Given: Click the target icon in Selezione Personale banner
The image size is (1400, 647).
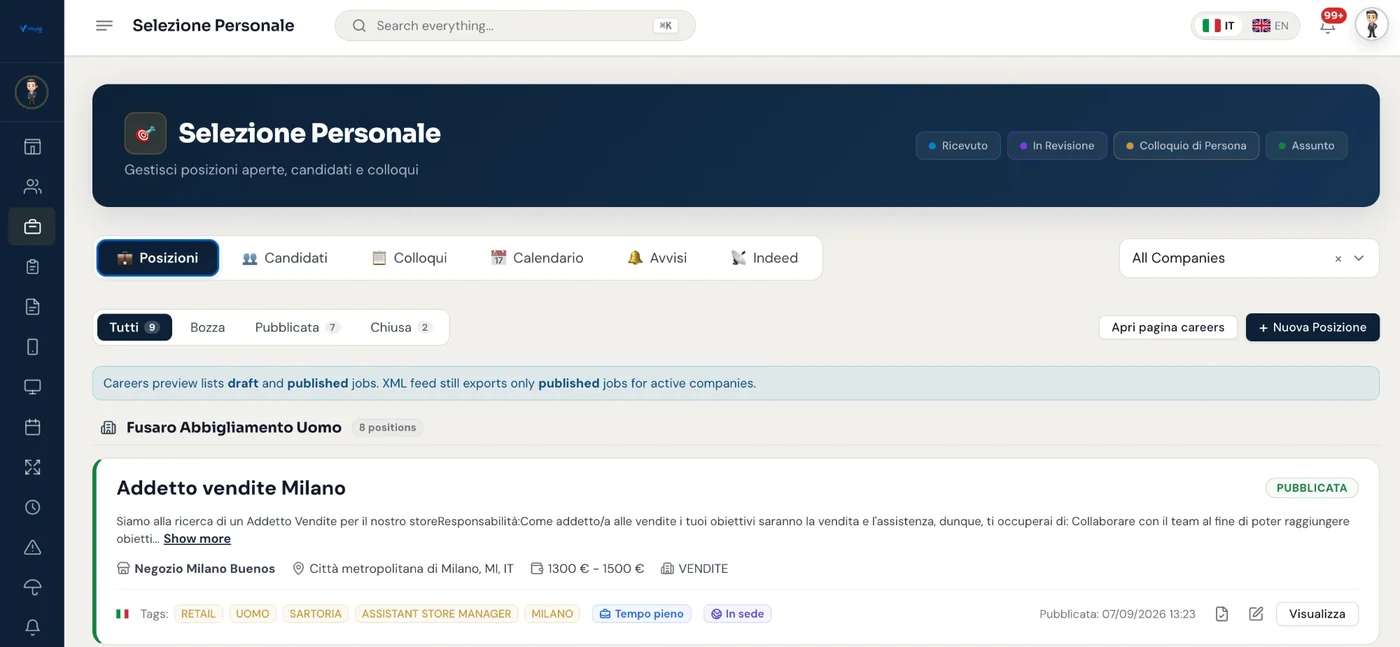Looking at the screenshot, I should coord(145,133).
